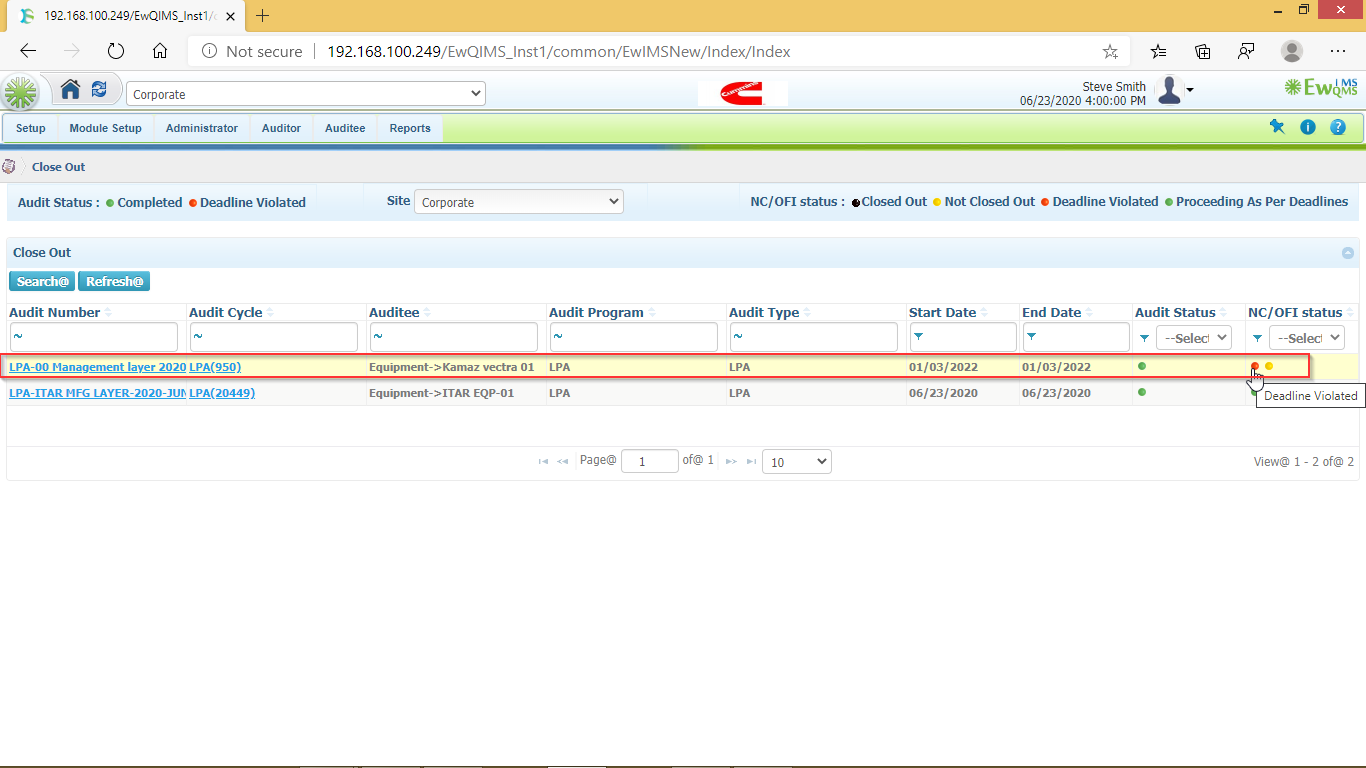The width and height of the screenshot is (1366, 768).
Task: Open the LPA-ITAR MFG LAYER audit link
Action: pos(97,393)
